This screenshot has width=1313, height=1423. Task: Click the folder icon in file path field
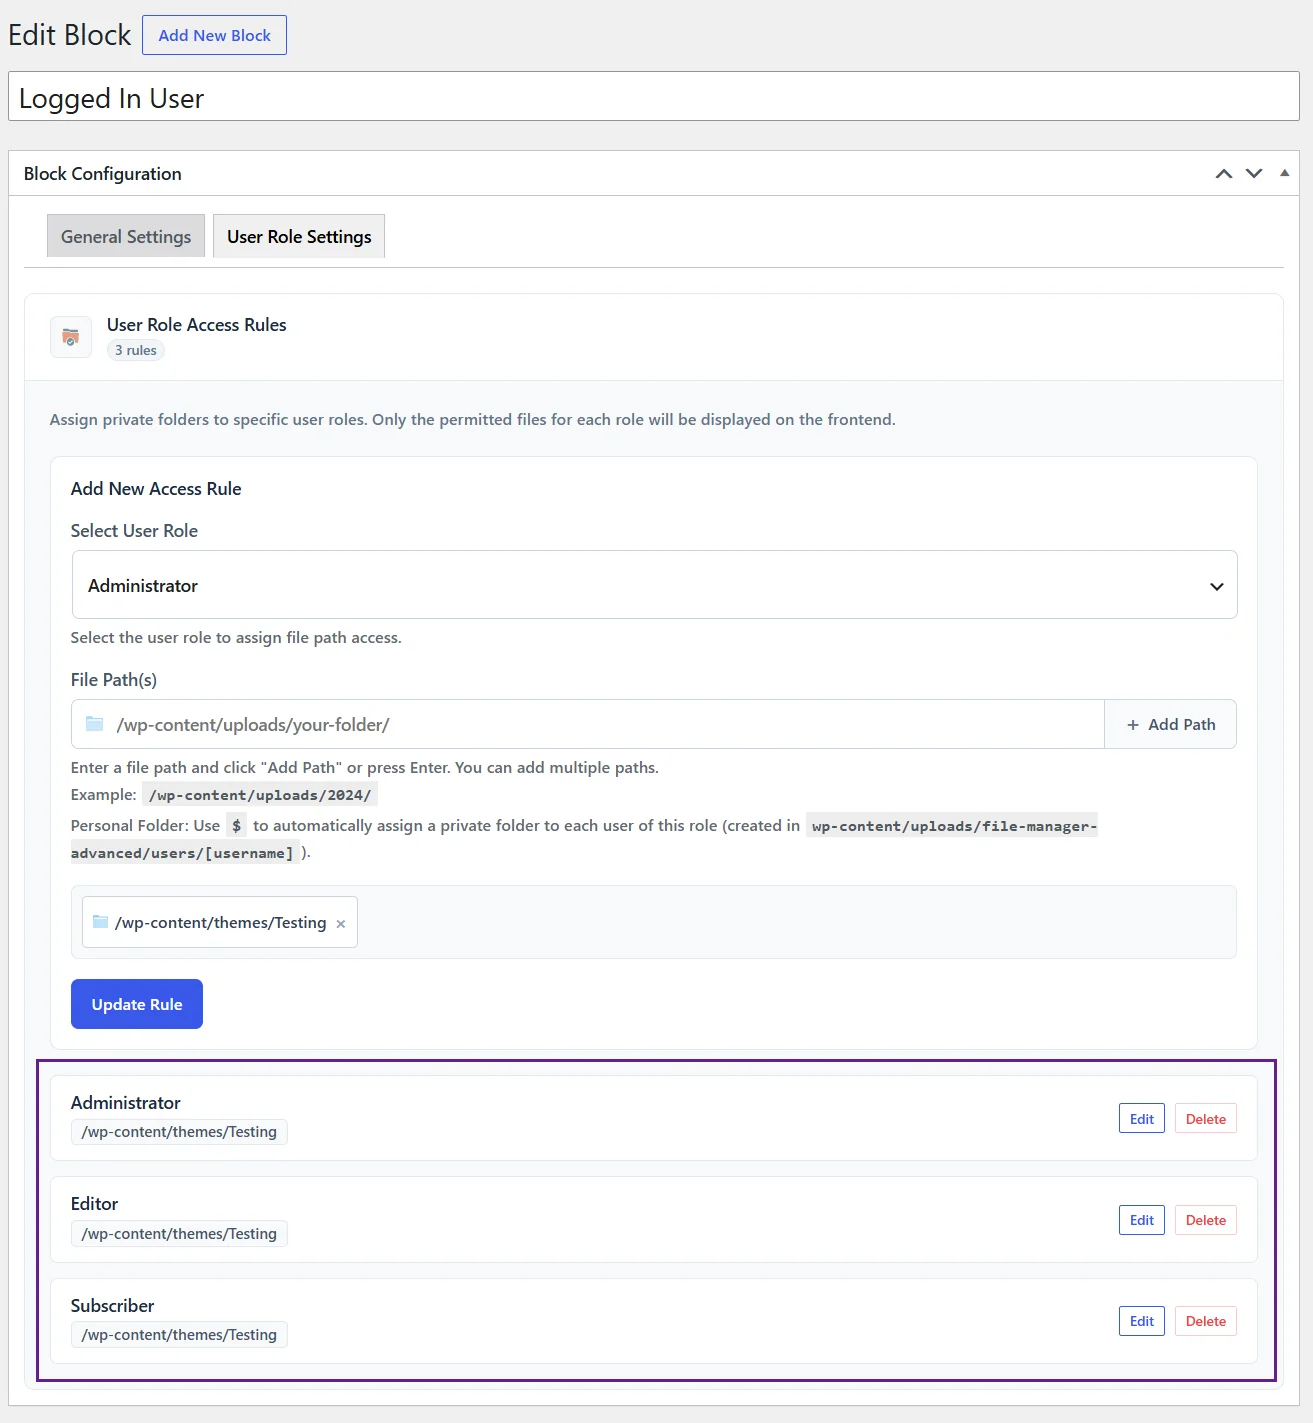click(95, 724)
